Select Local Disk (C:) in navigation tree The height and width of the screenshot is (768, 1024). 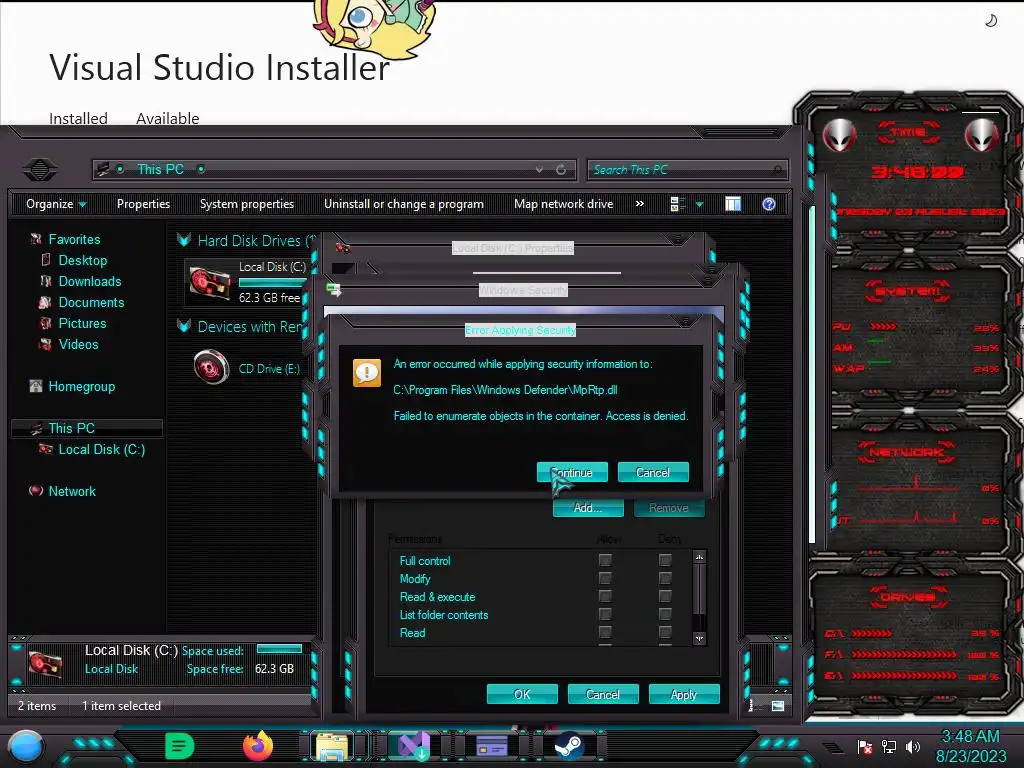[102, 449]
